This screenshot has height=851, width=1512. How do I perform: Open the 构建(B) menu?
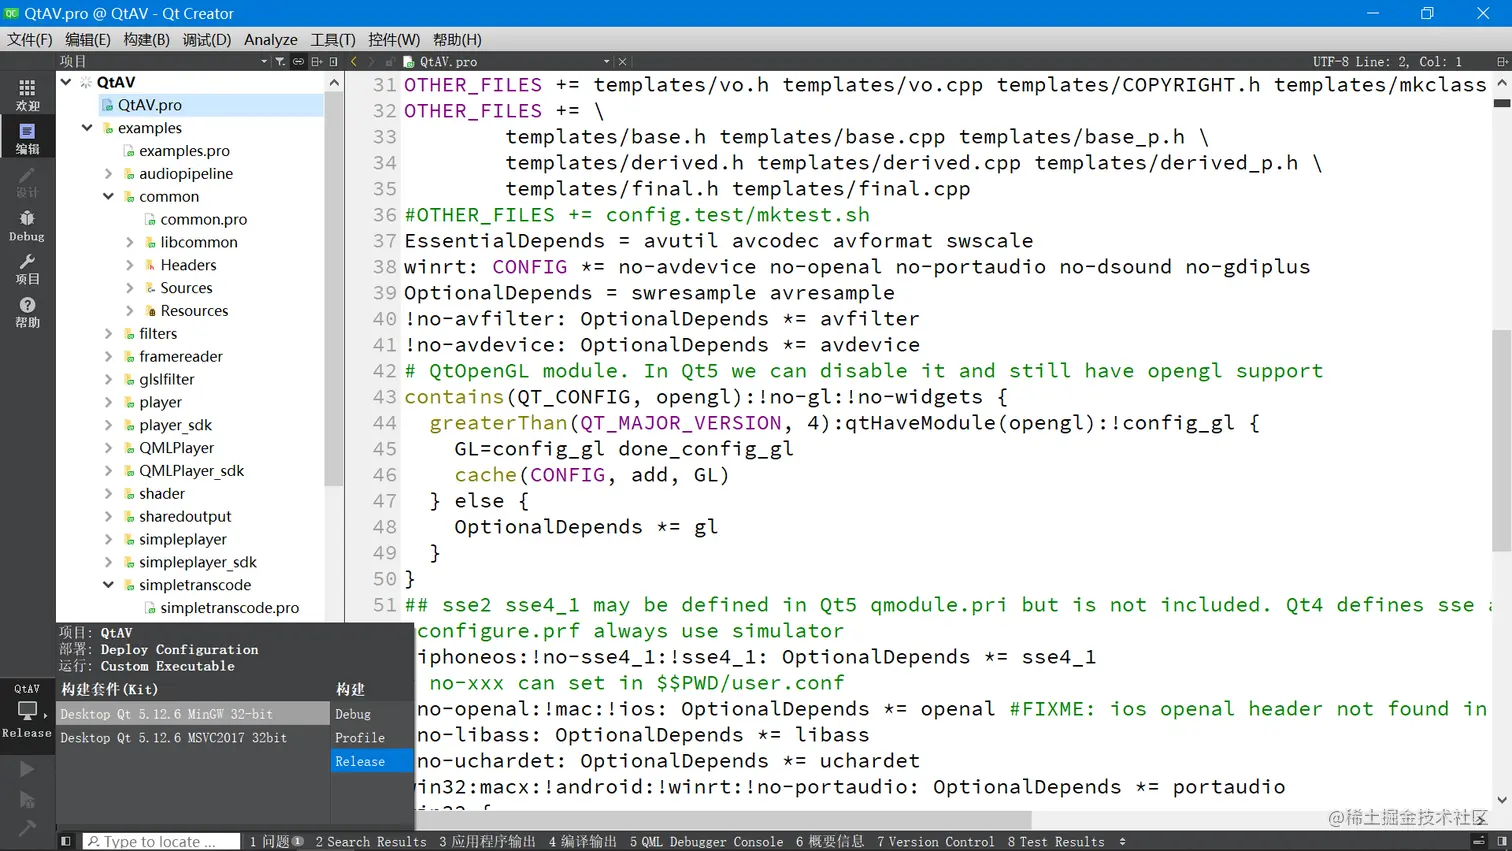147,40
